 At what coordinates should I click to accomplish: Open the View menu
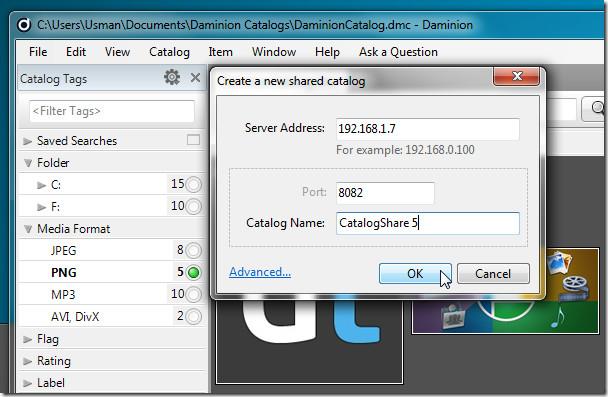pos(117,52)
